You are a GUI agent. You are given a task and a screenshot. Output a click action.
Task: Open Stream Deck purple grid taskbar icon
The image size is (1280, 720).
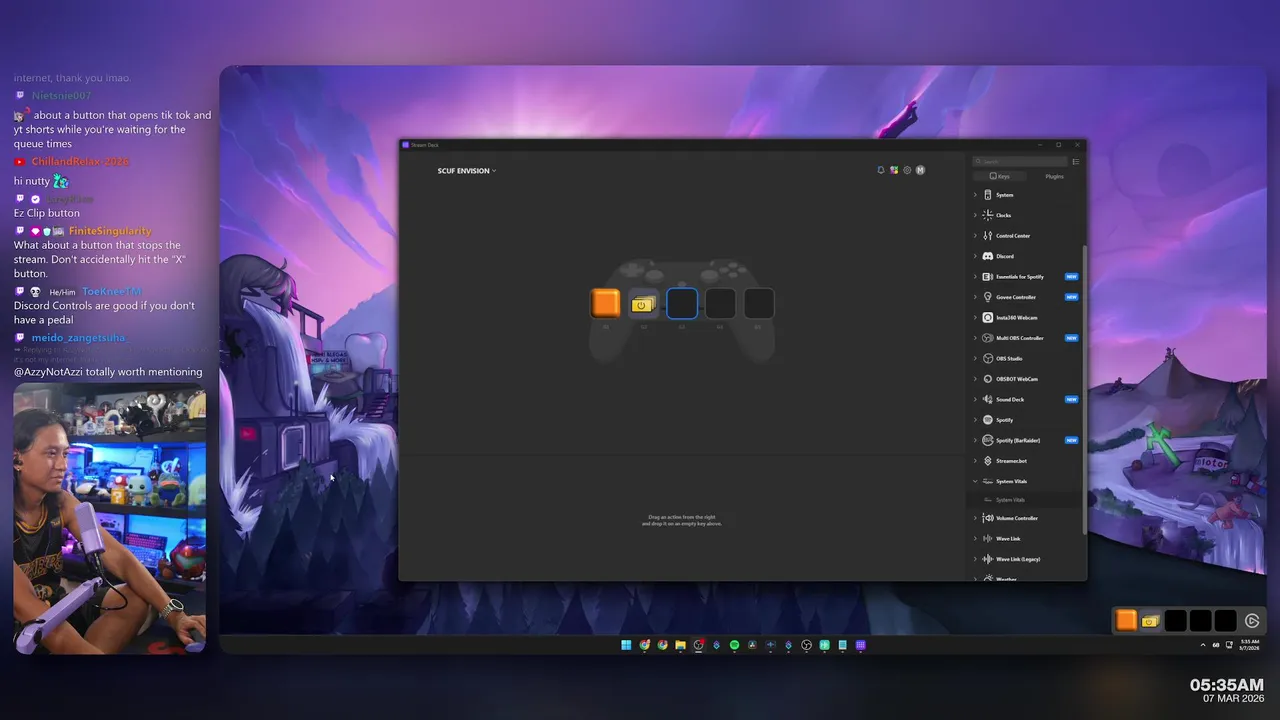point(860,645)
